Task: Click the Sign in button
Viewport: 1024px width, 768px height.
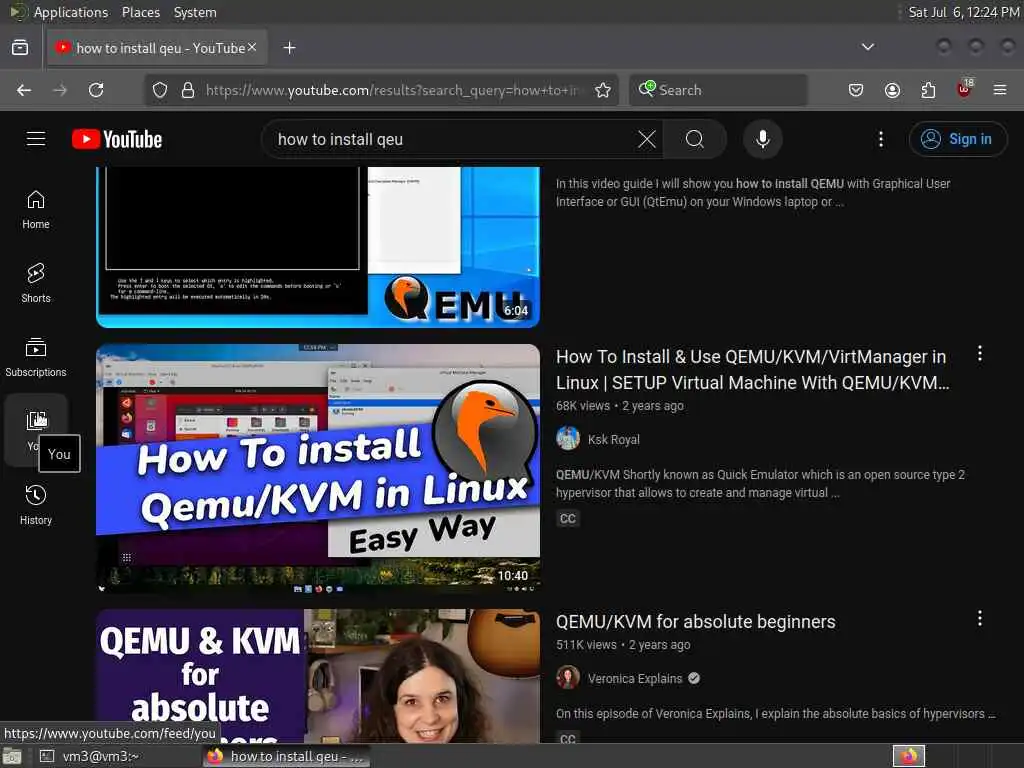Action: (958, 139)
